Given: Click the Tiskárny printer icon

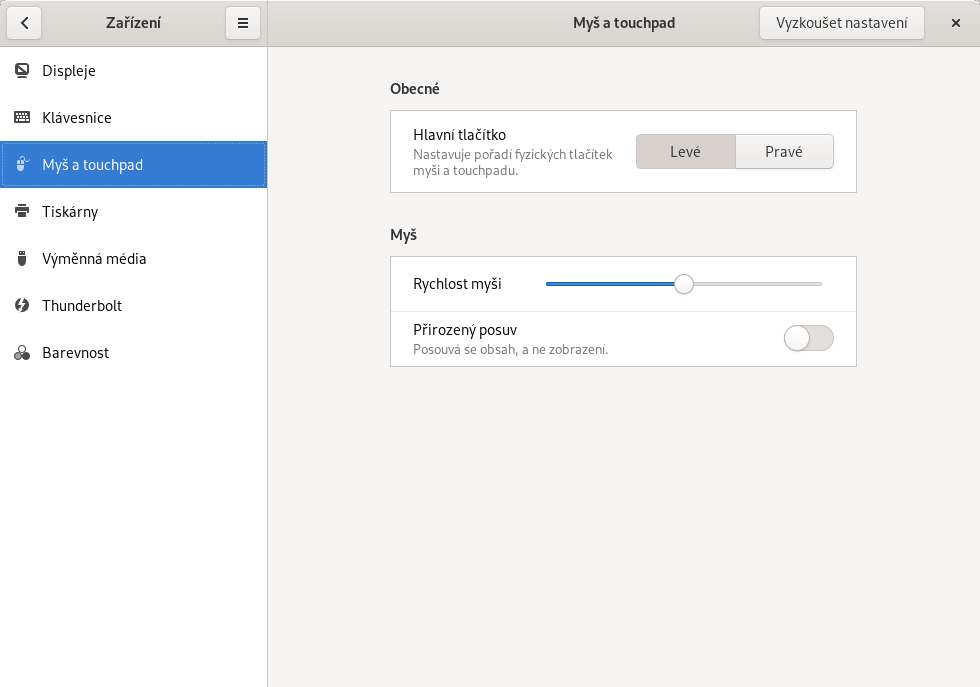Looking at the screenshot, I should pyautogui.click(x=22, y=212).
